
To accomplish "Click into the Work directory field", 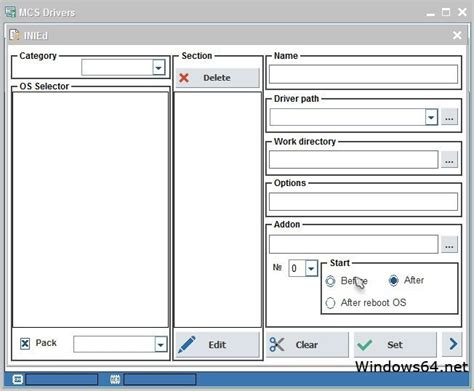I will [353, 160].
